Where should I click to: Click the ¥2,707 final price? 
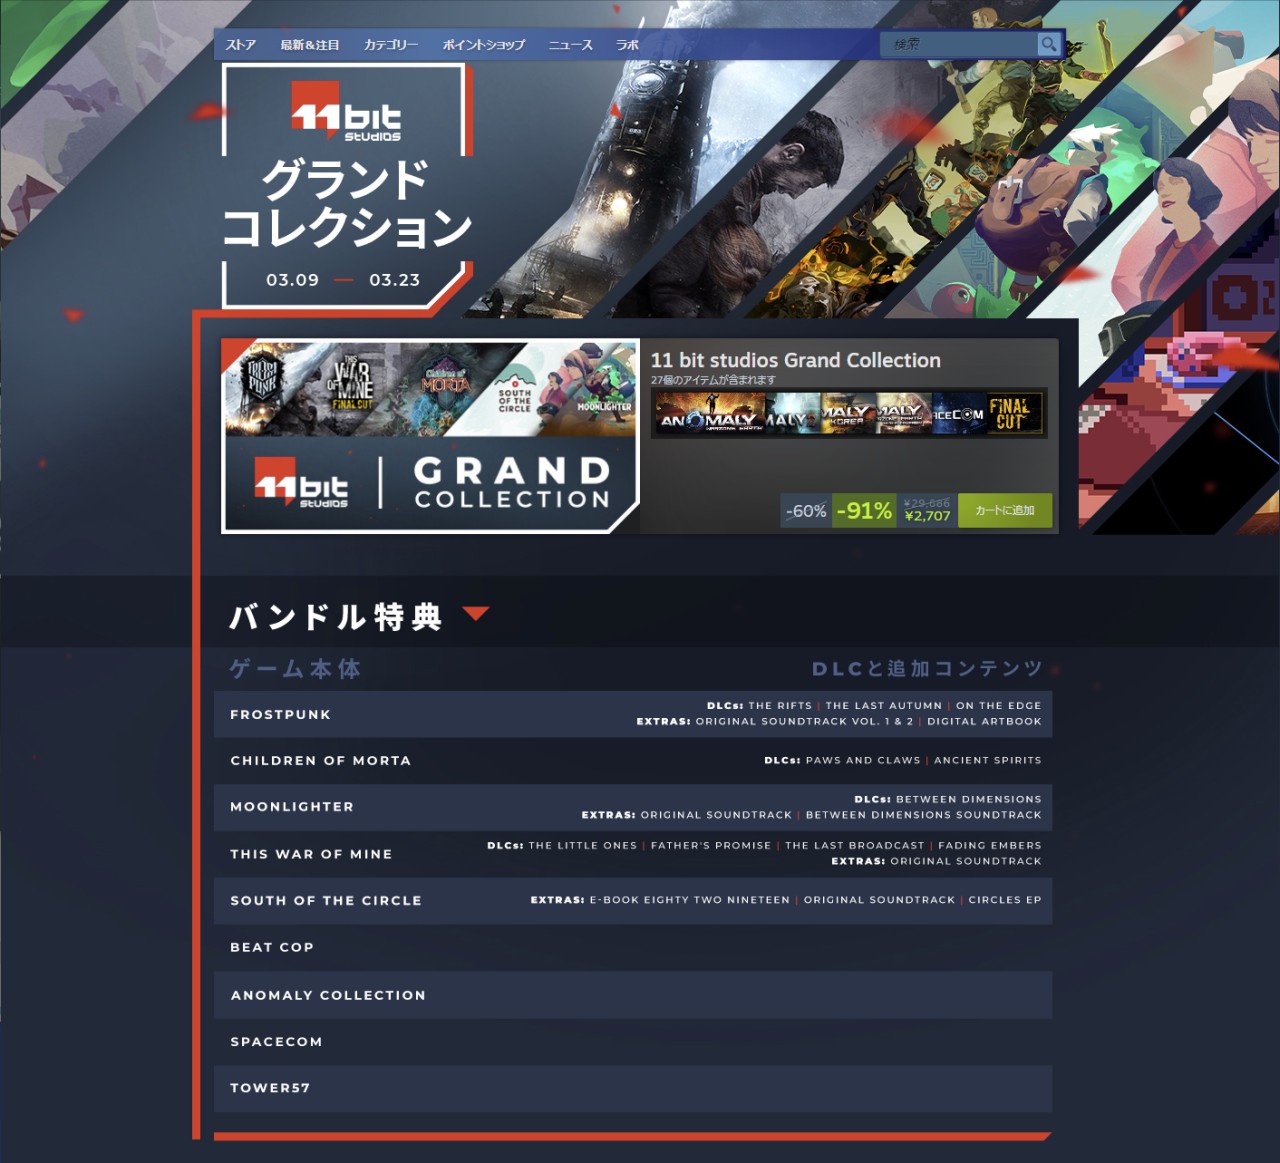coord(927,516)
